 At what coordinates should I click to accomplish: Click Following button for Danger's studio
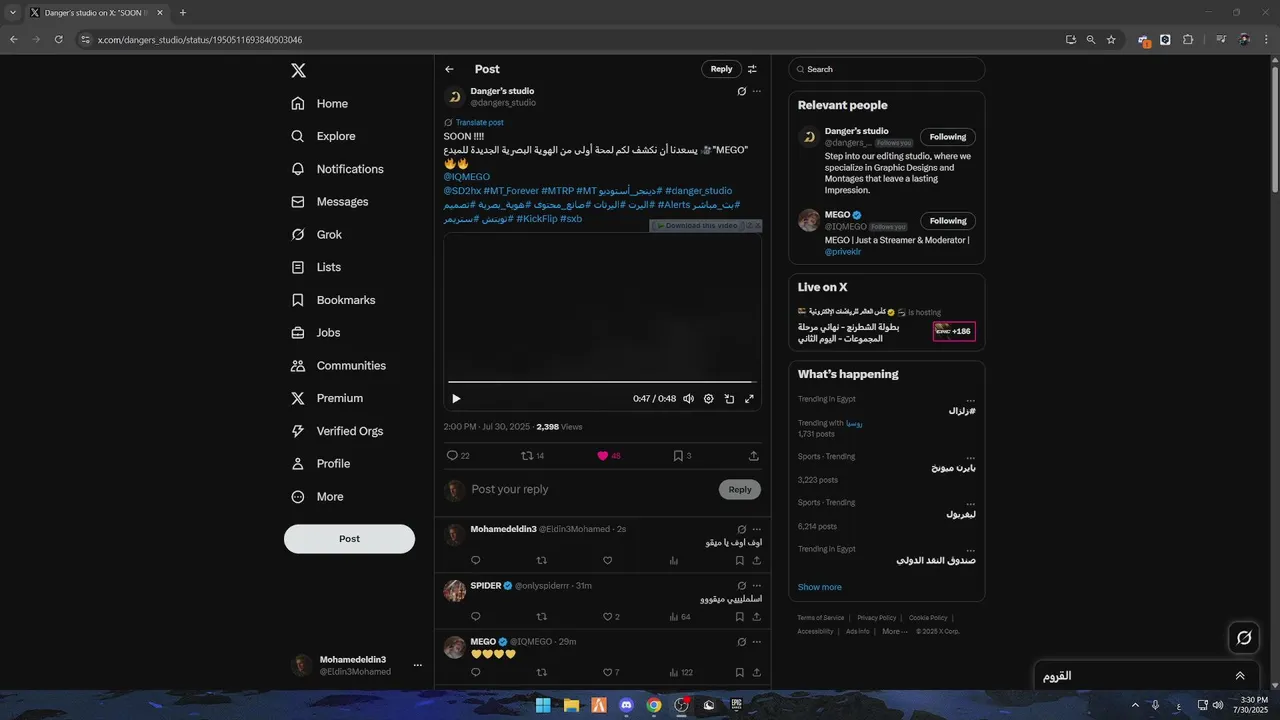948,137
